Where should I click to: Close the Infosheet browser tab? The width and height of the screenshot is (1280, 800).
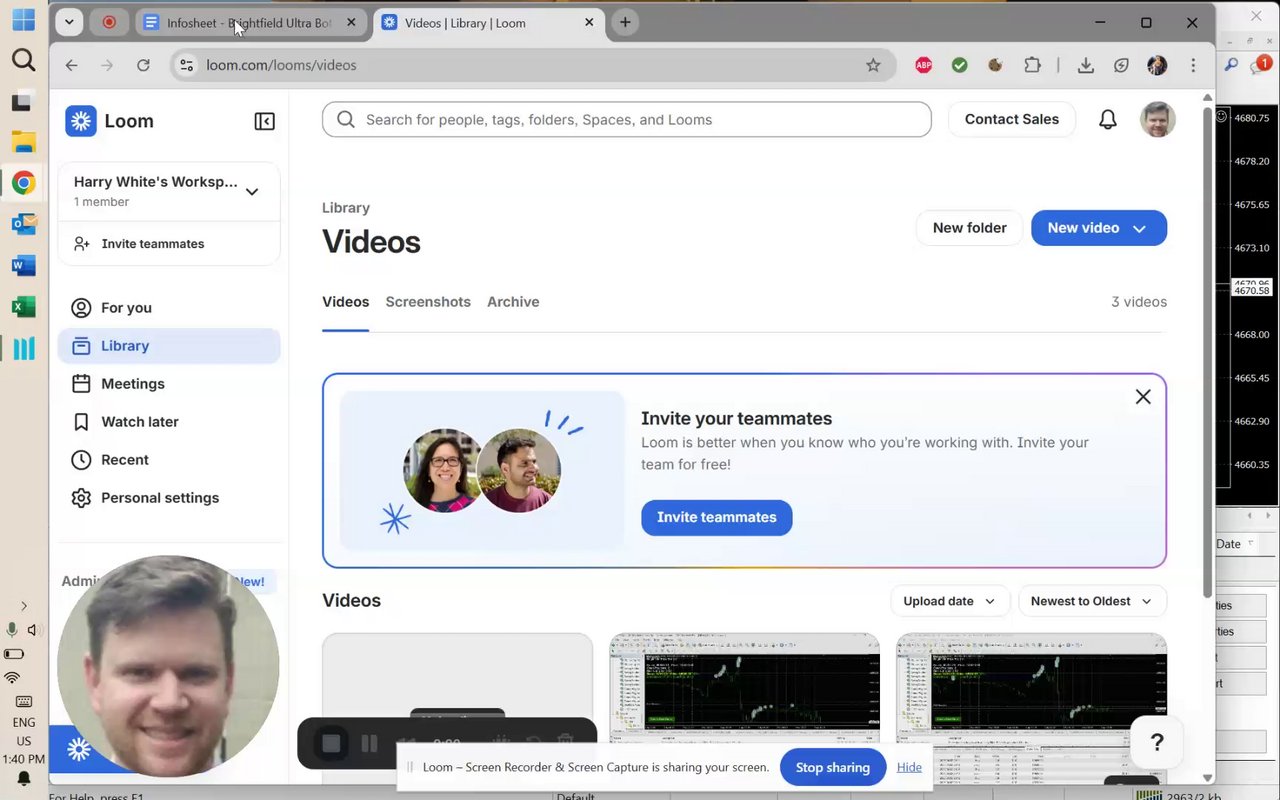point(351,22)
